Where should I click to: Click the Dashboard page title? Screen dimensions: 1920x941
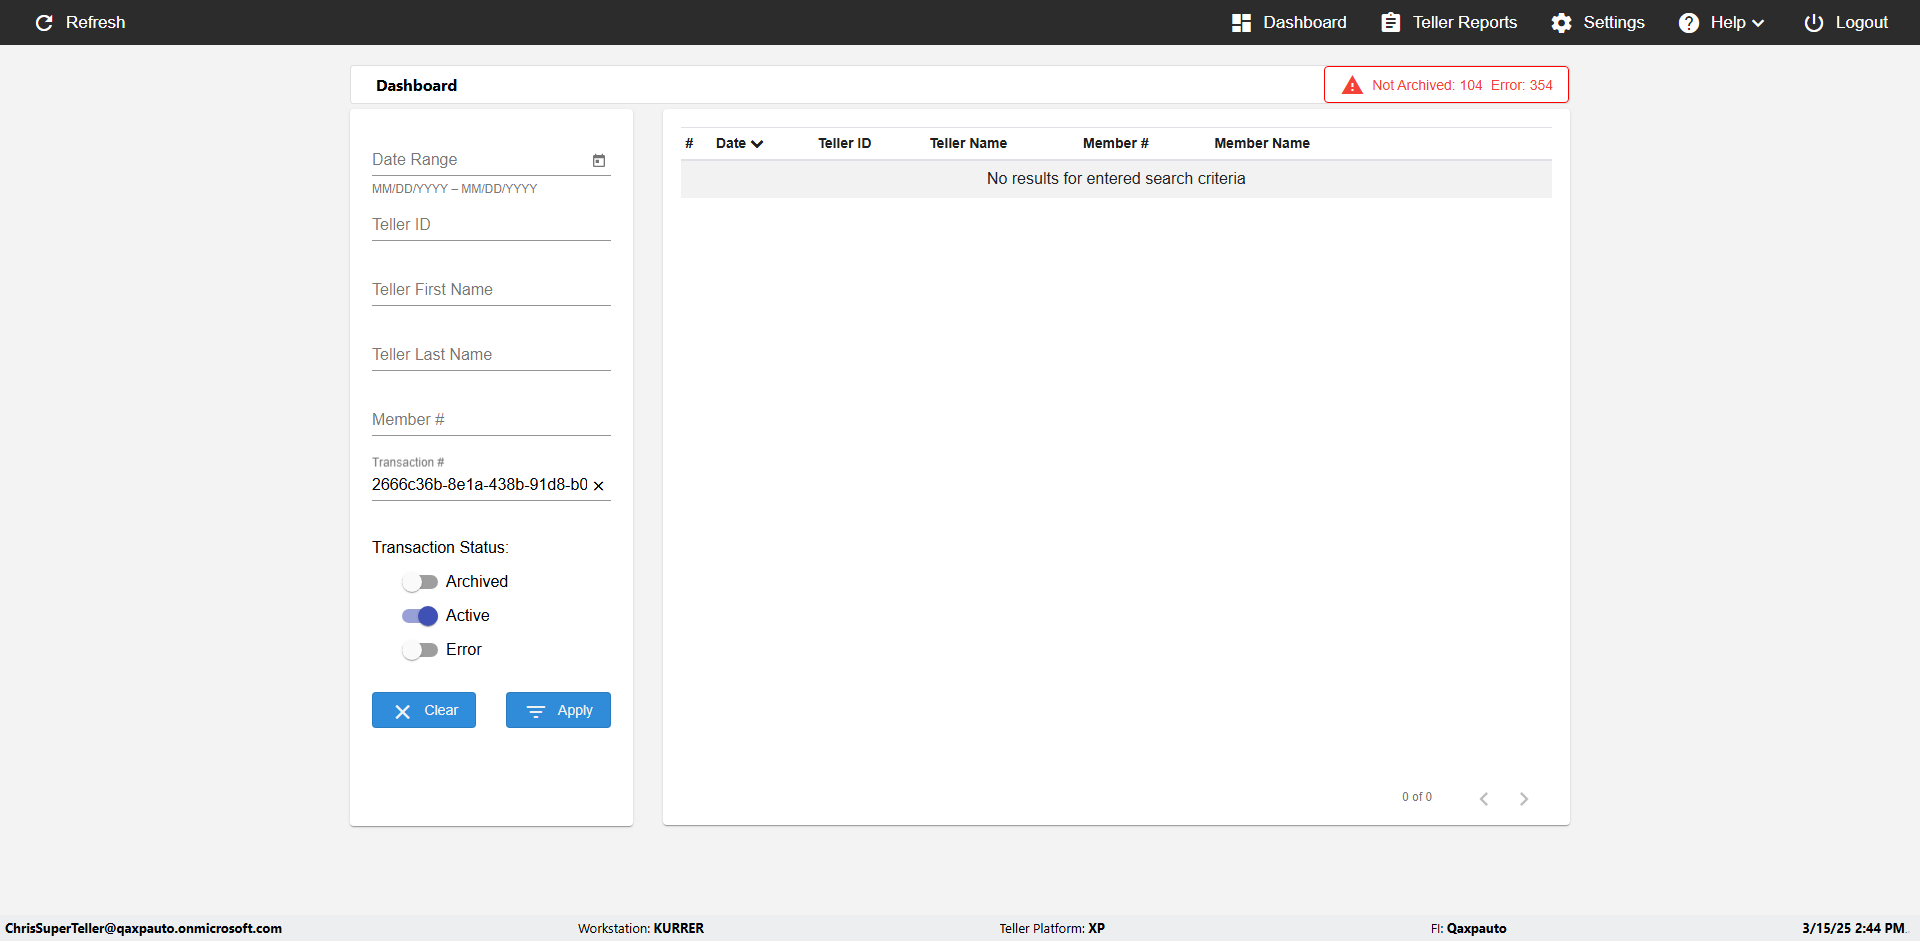coord(416,86)
